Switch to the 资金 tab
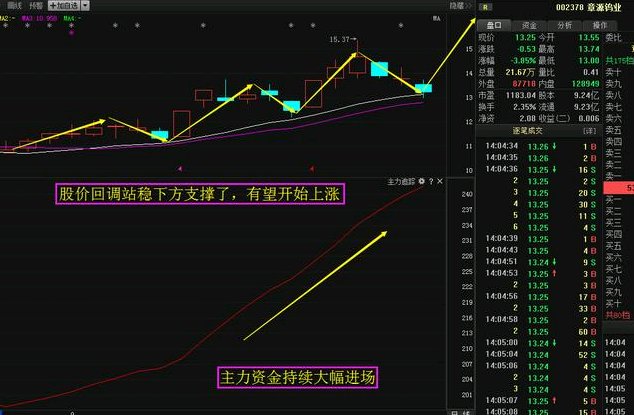The height and width of the screenshot is (415, 634). point(529,25)
